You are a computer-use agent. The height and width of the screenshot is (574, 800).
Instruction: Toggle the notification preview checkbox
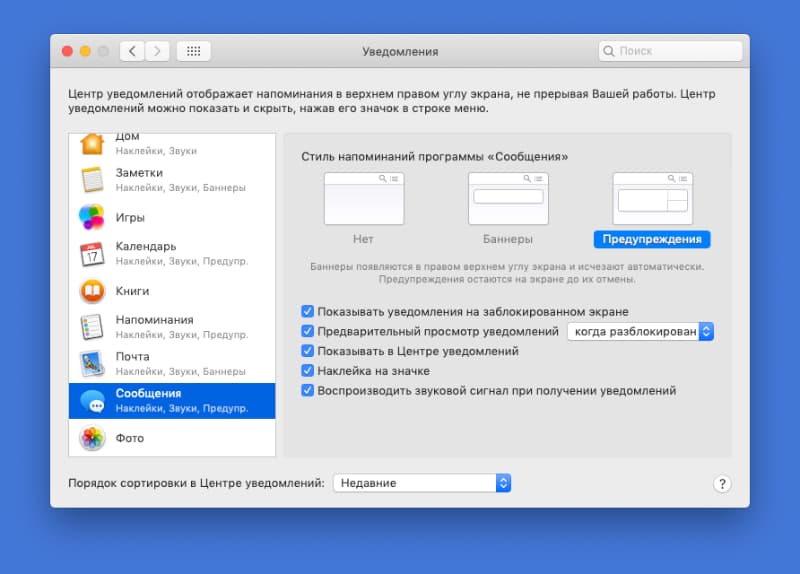[x=307, y=331]
